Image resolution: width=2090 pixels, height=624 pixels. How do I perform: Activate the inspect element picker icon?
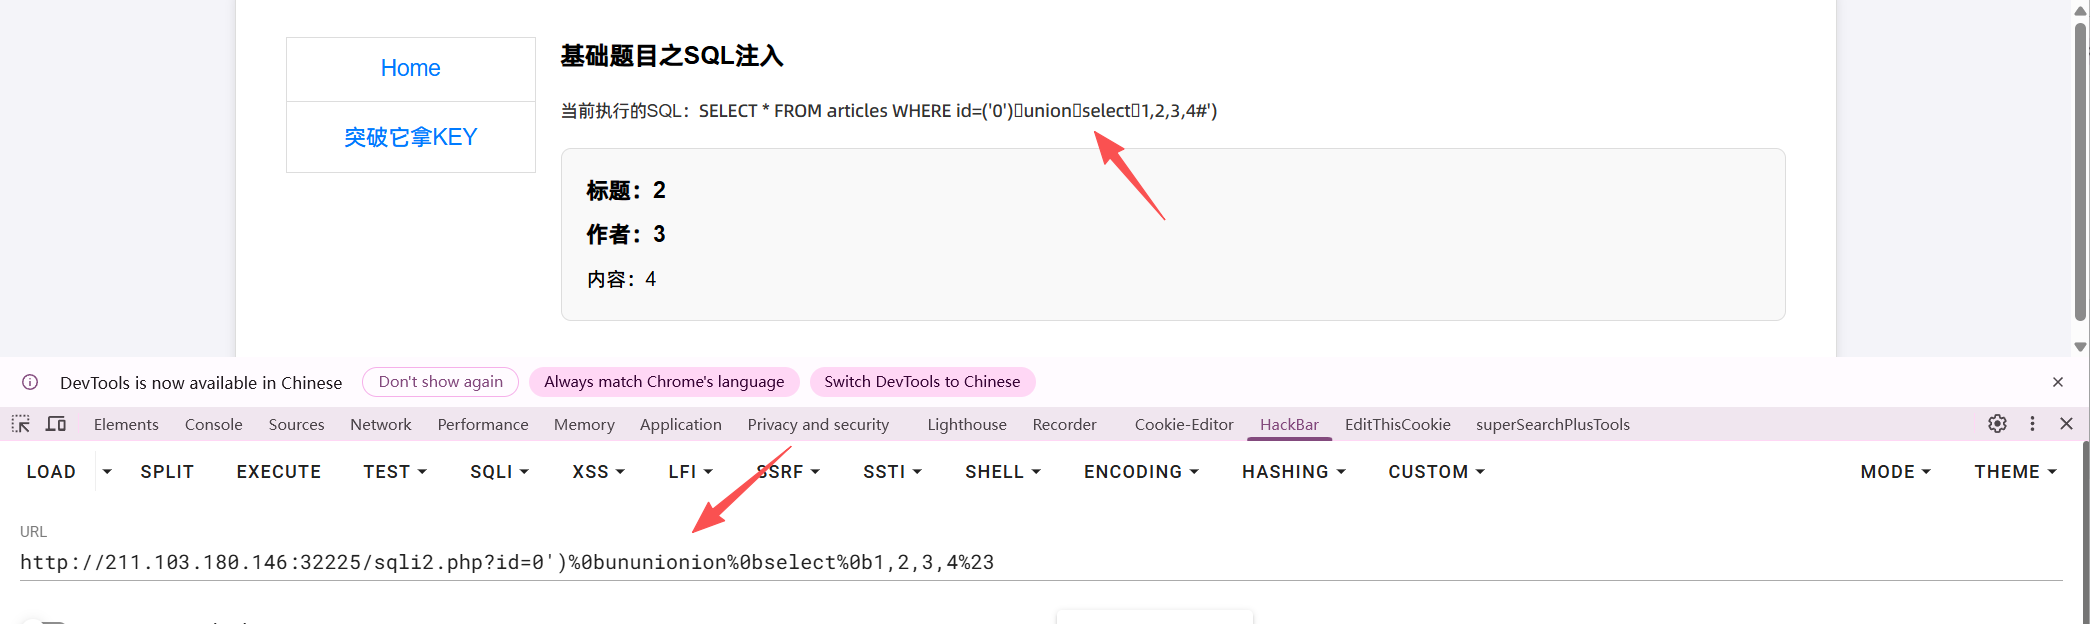(21, 424)
